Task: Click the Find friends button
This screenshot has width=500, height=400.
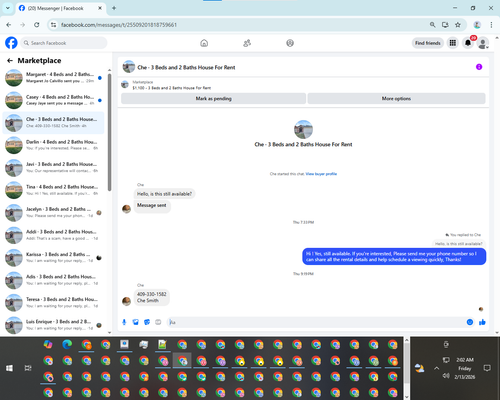Action: (428, 43)
